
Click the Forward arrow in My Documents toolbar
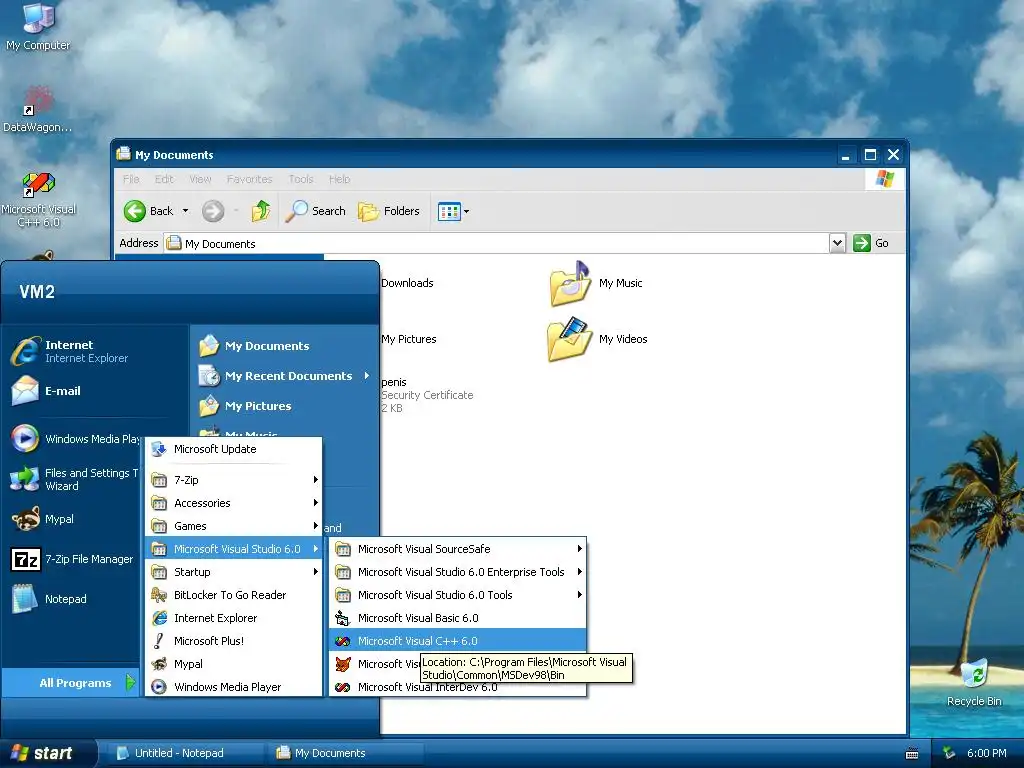pyautogui.click(x=213, y=211)
